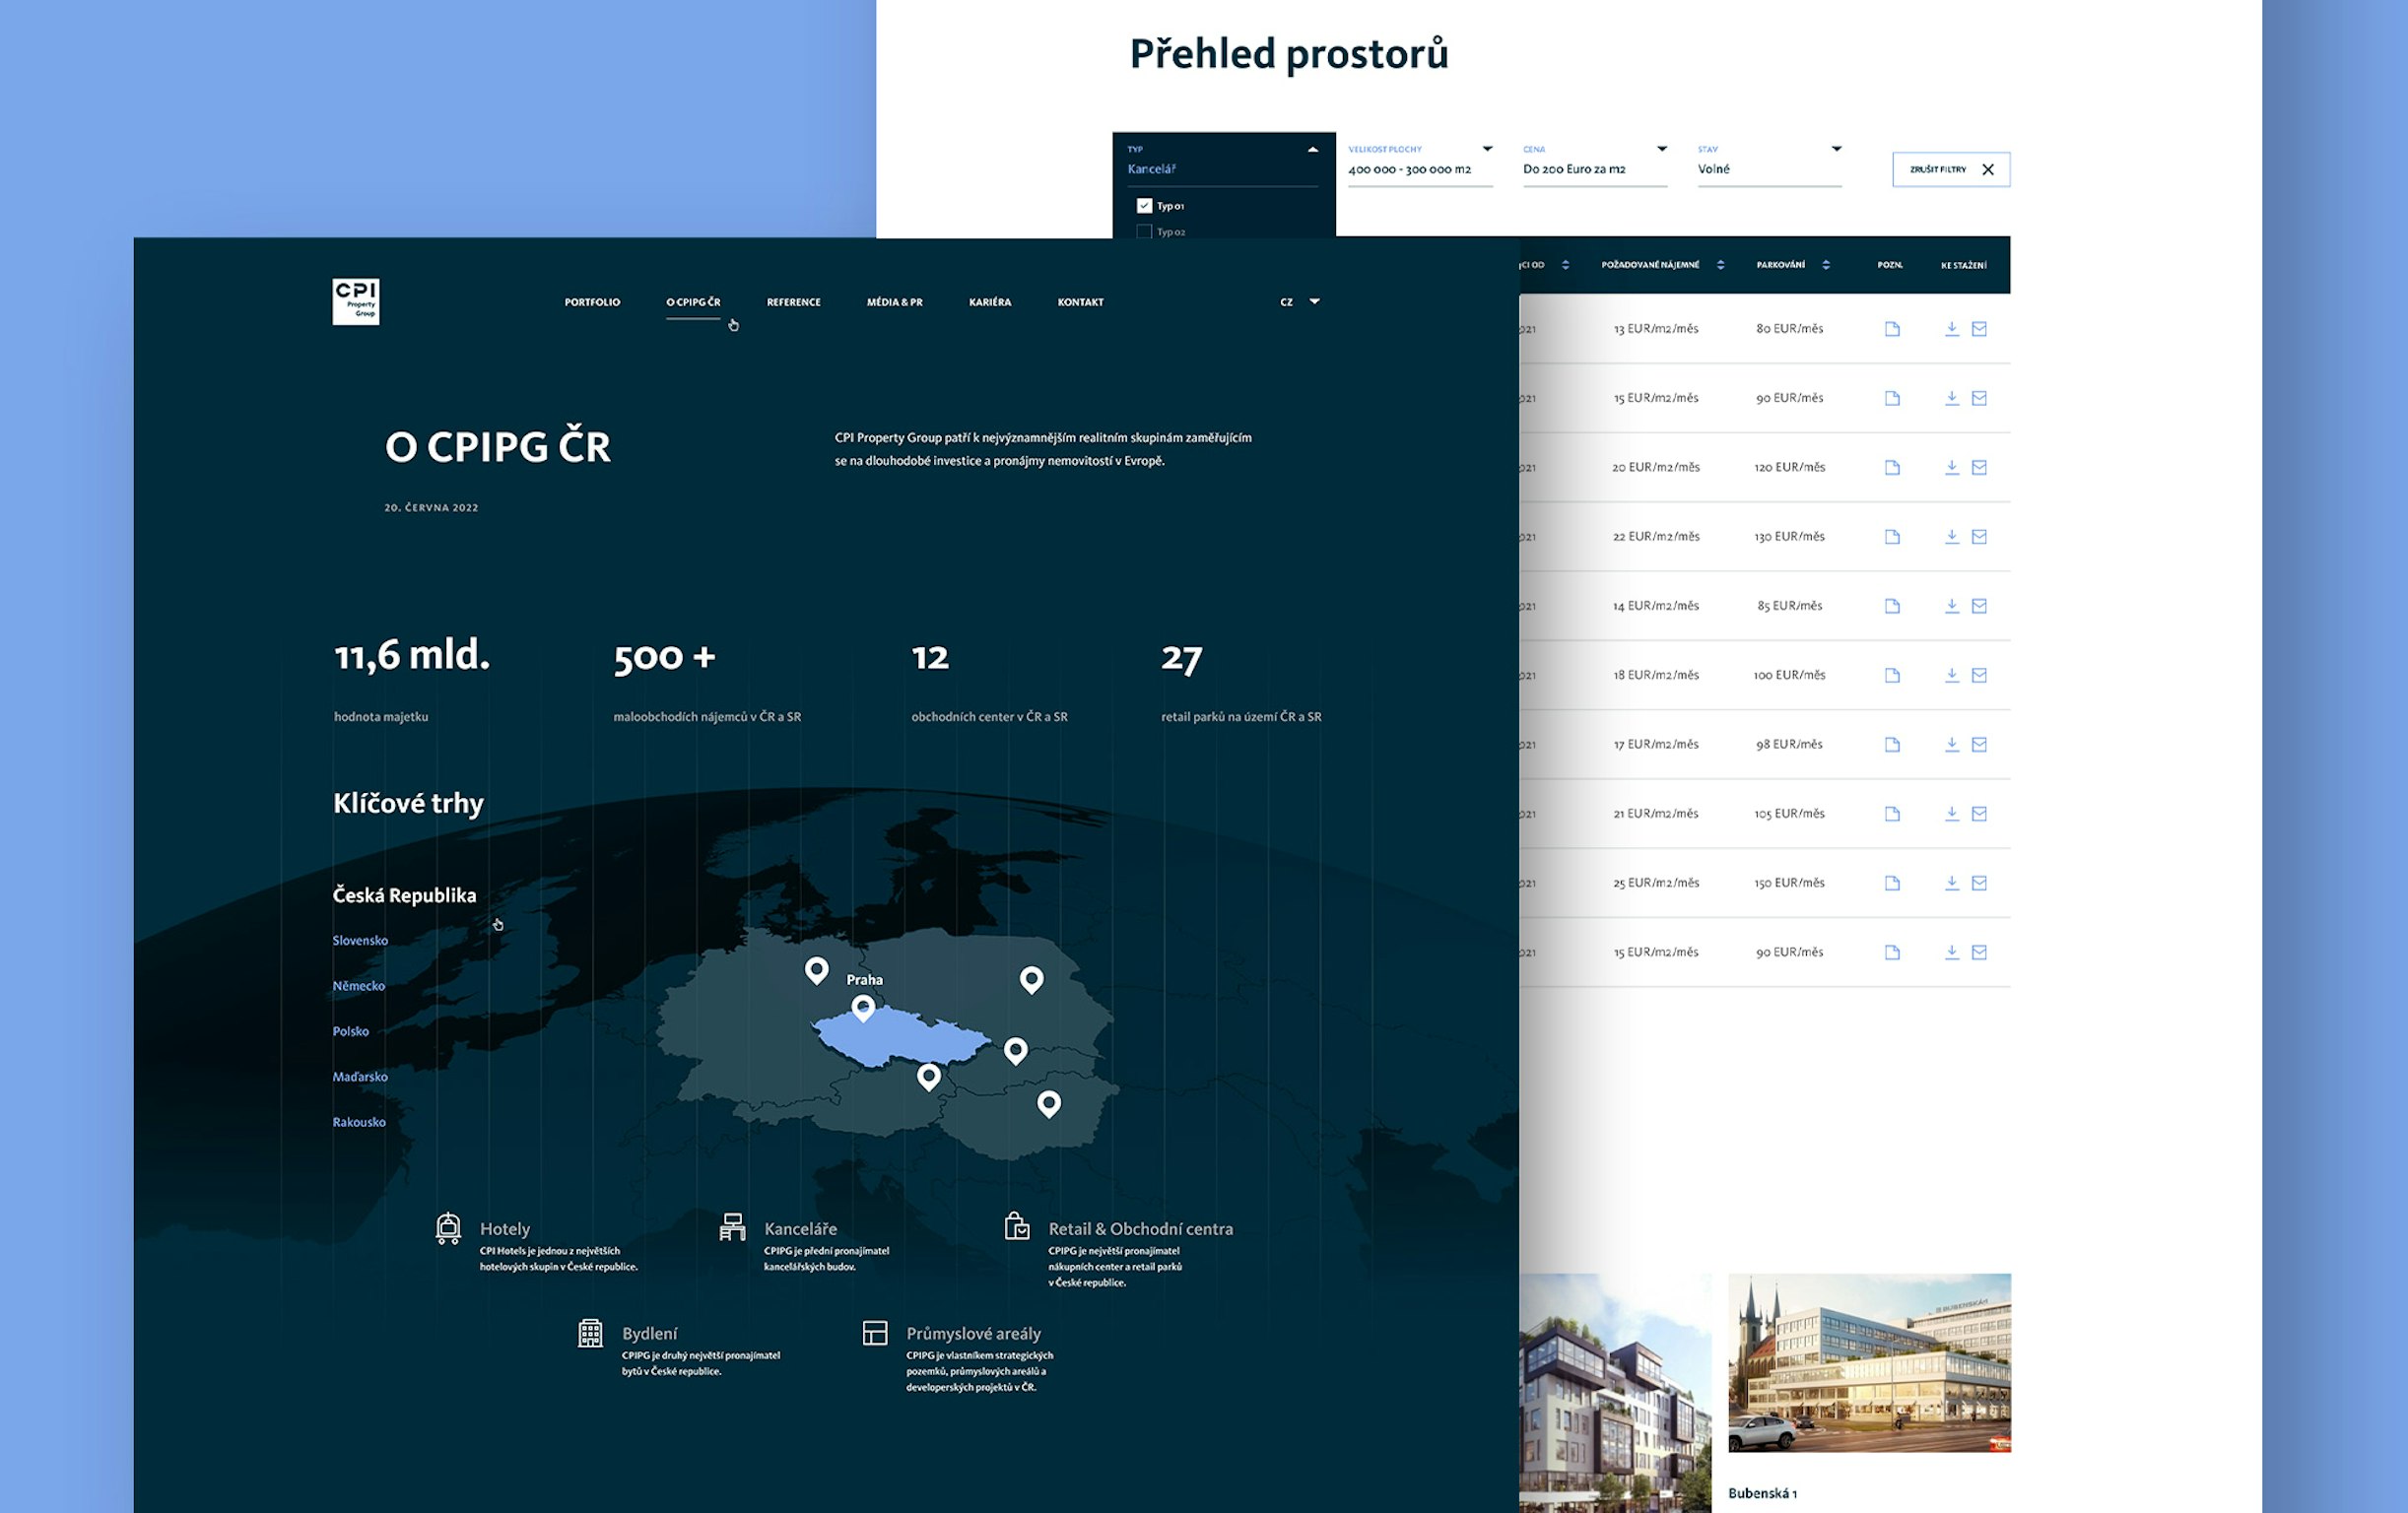The image size is (2408, 1513).
Task: Download file in 17 EUR/m2/měs row
Action: click(x=1951, y=744)
